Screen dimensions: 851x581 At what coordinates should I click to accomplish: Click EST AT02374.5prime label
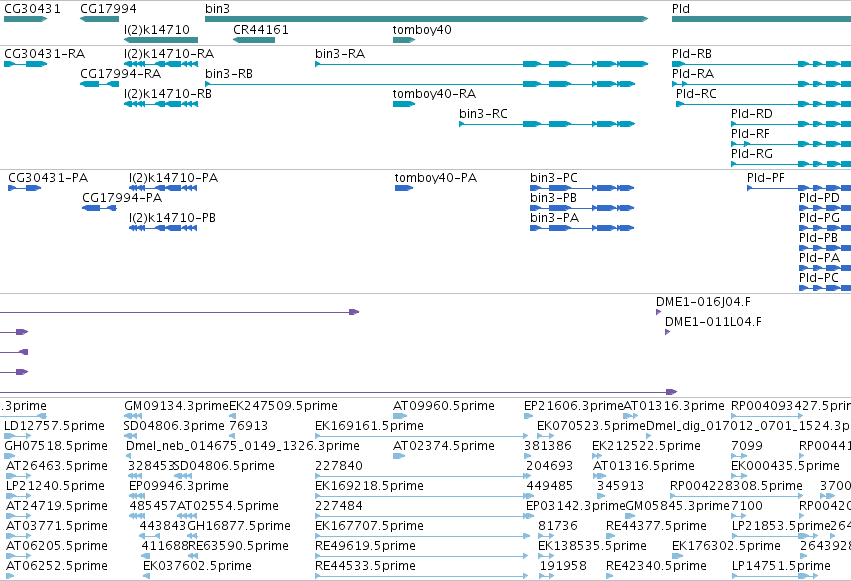pyautogui.click(x=443, y=446)
